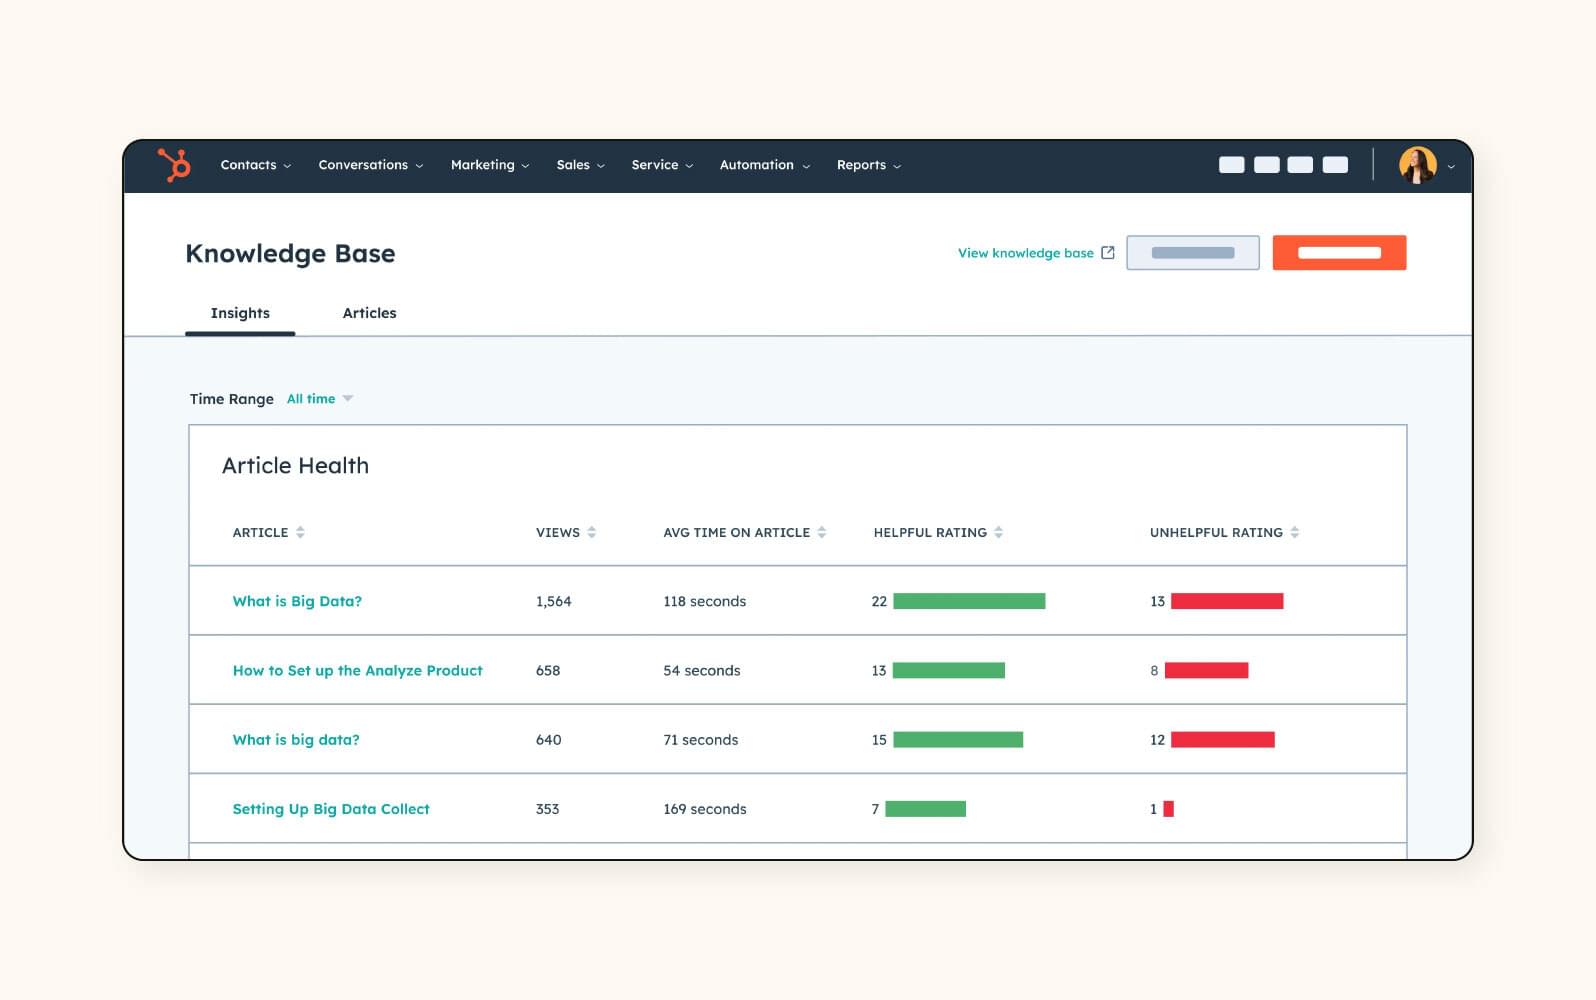Click the views value 658
The height and width of the screenshot is (1000, 1596).
pyautogui.click(x=548, y=671)
